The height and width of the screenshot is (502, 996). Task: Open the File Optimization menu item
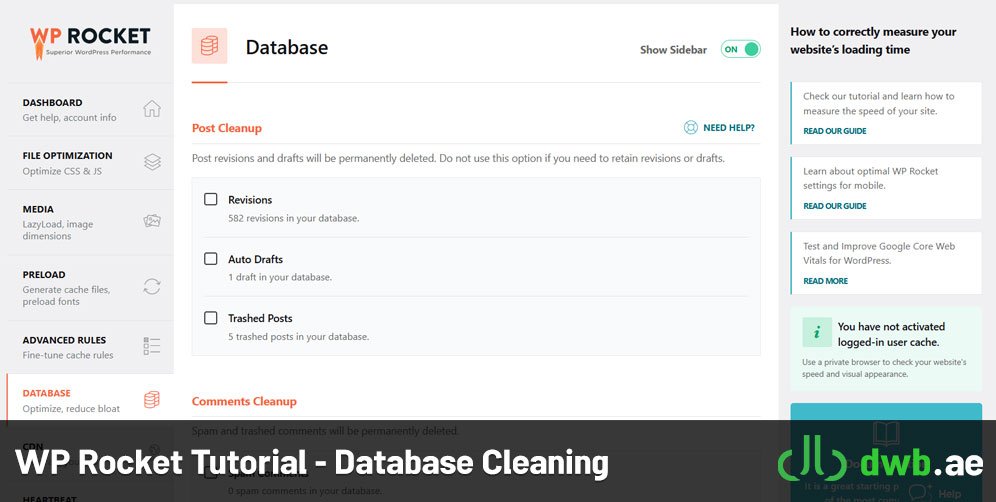(90, 163)
